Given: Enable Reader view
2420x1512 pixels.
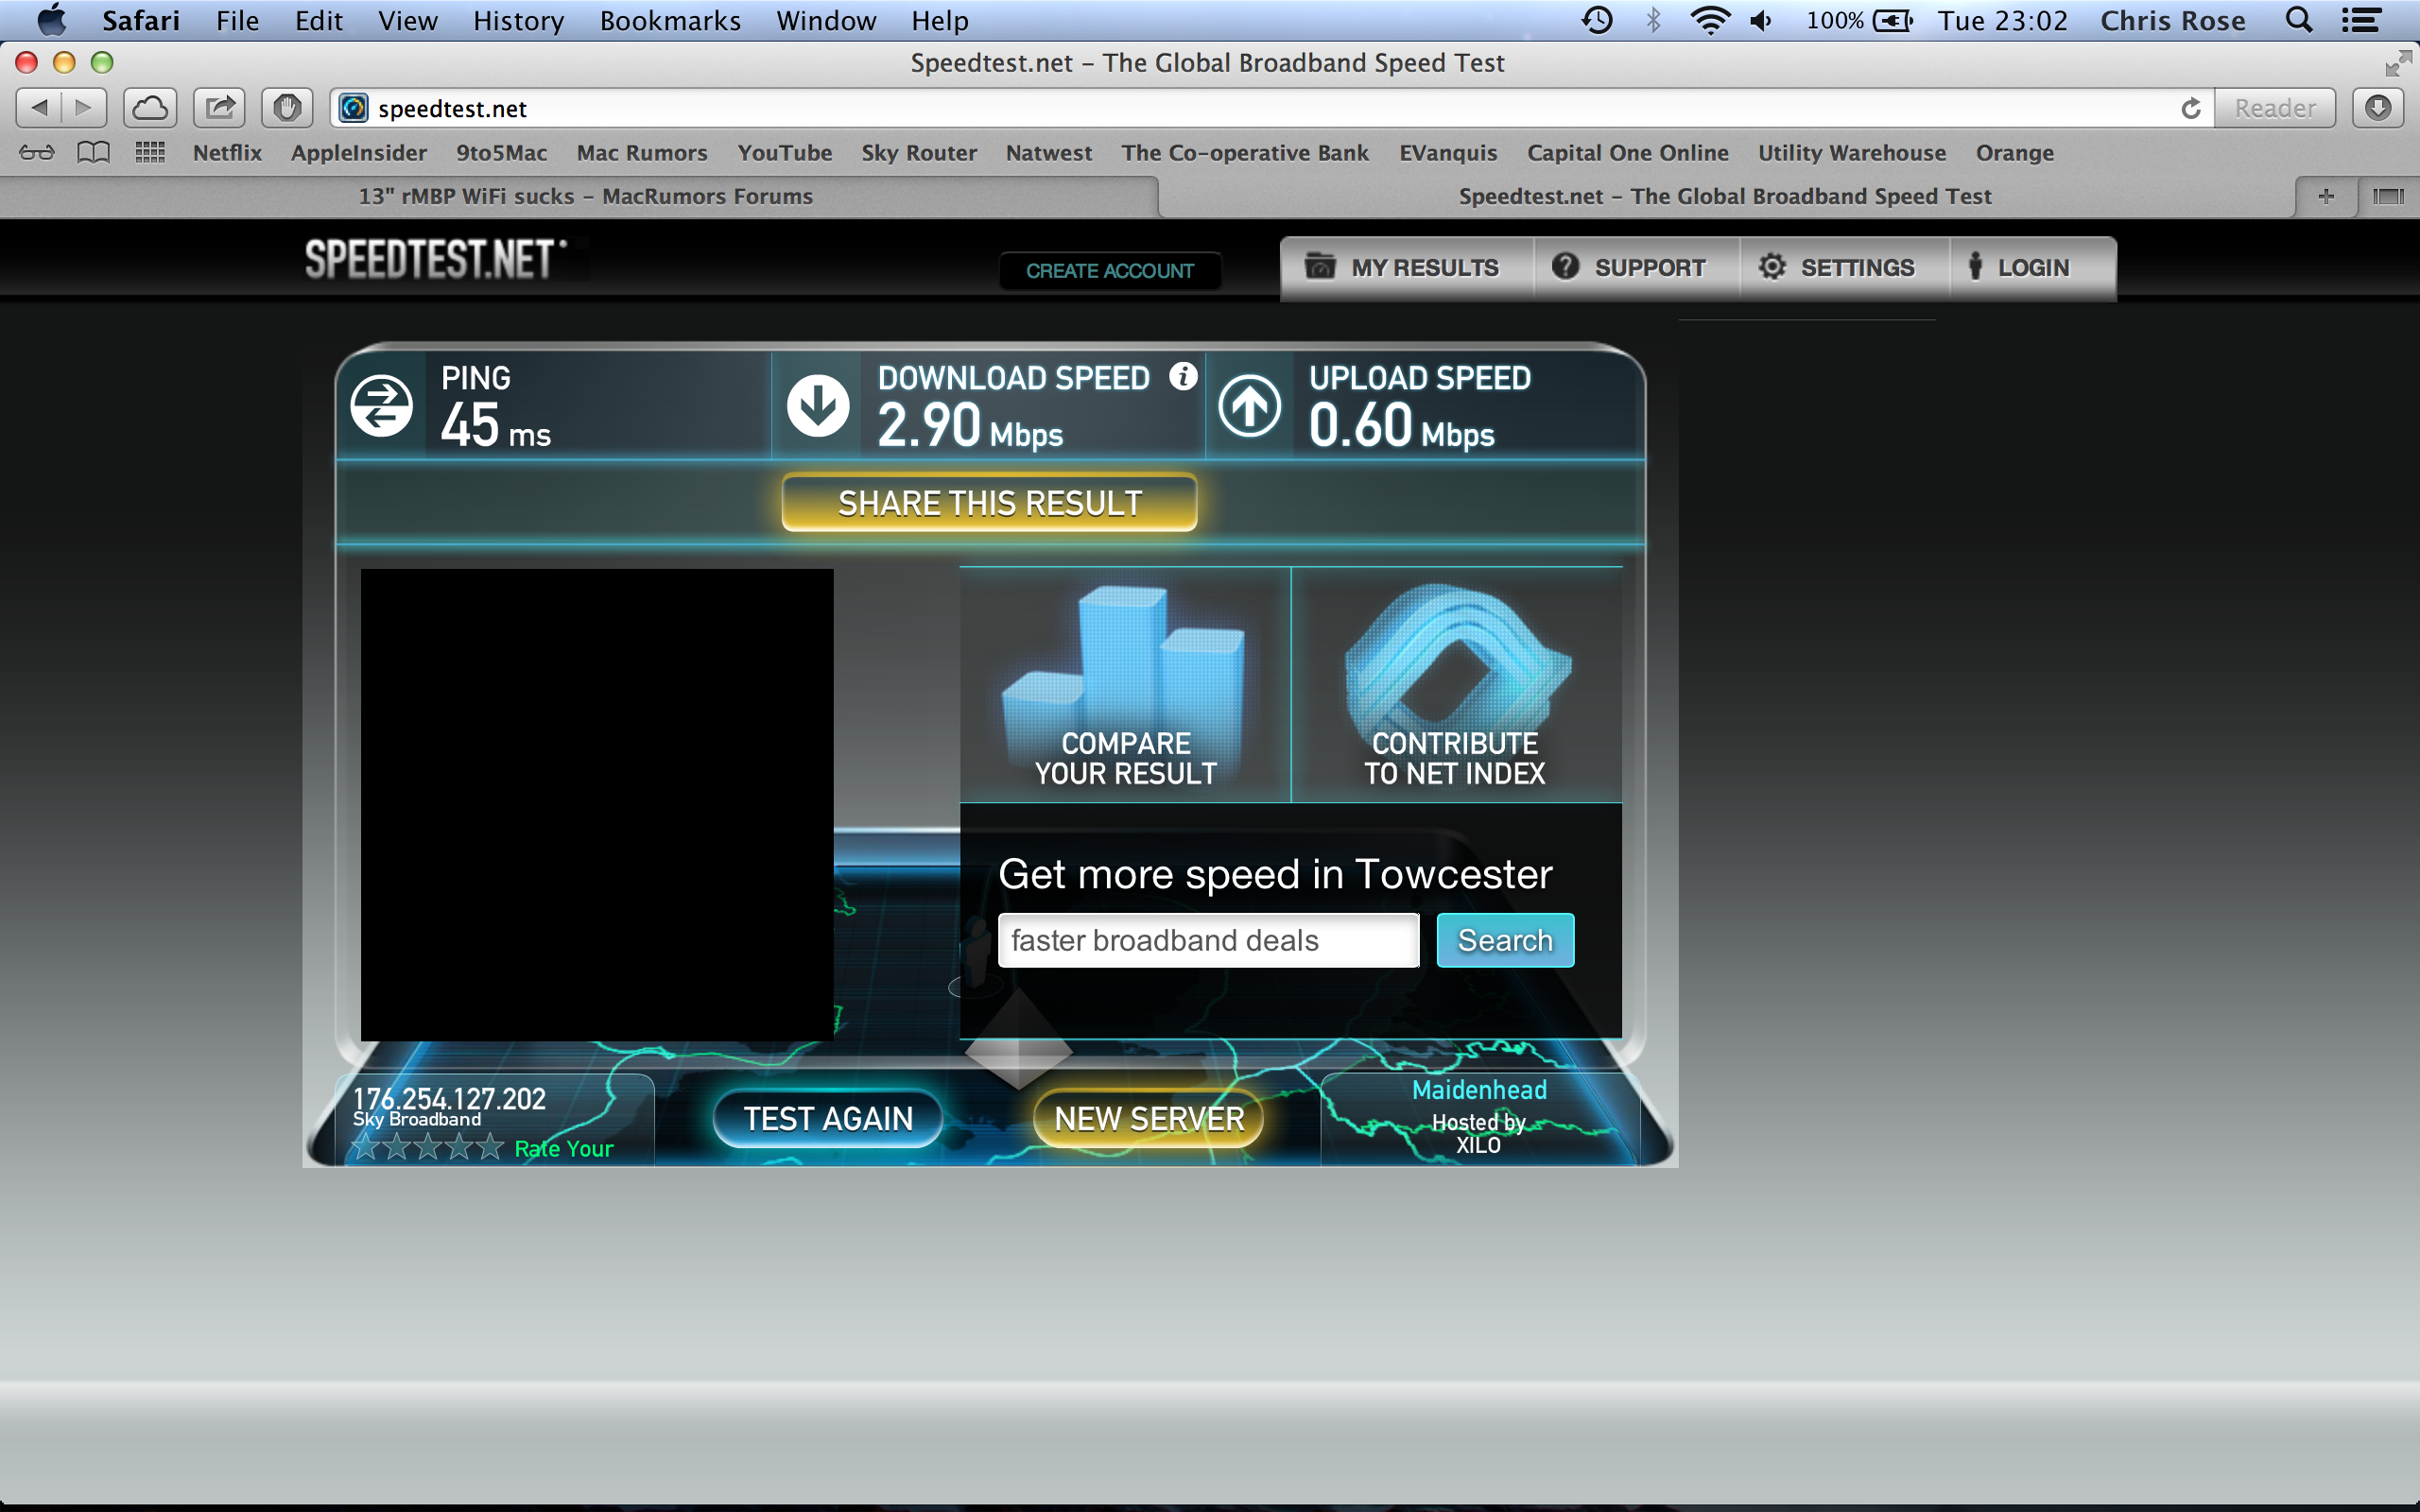Looking at the screenshot, I should pyautogui.click(x=2274, y=108).
